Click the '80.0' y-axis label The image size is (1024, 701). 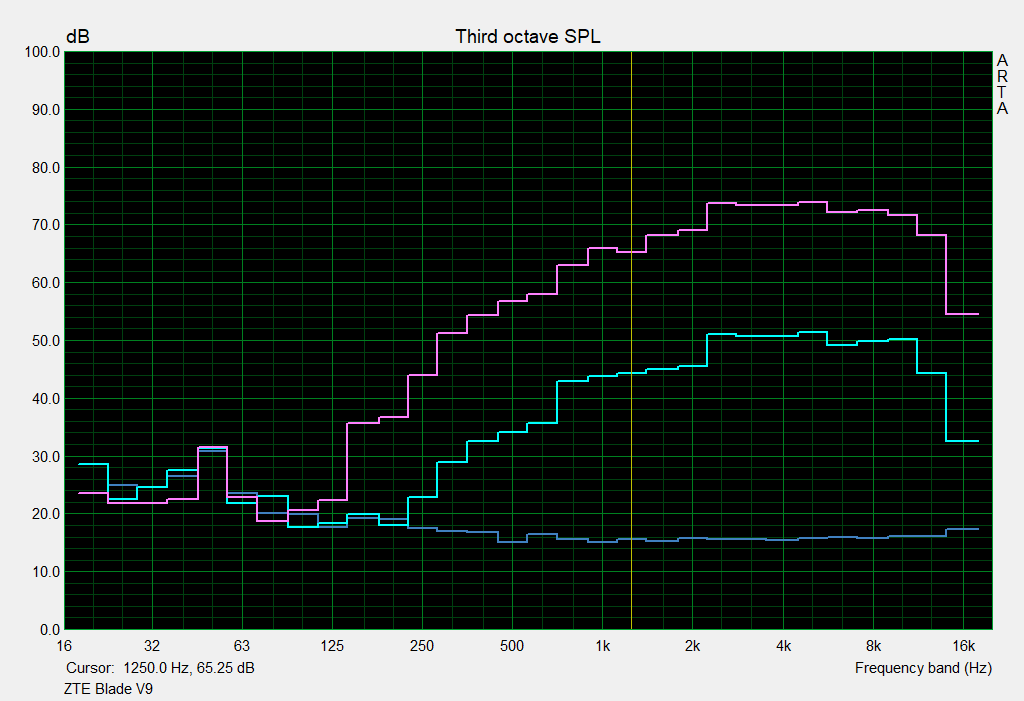46,168
